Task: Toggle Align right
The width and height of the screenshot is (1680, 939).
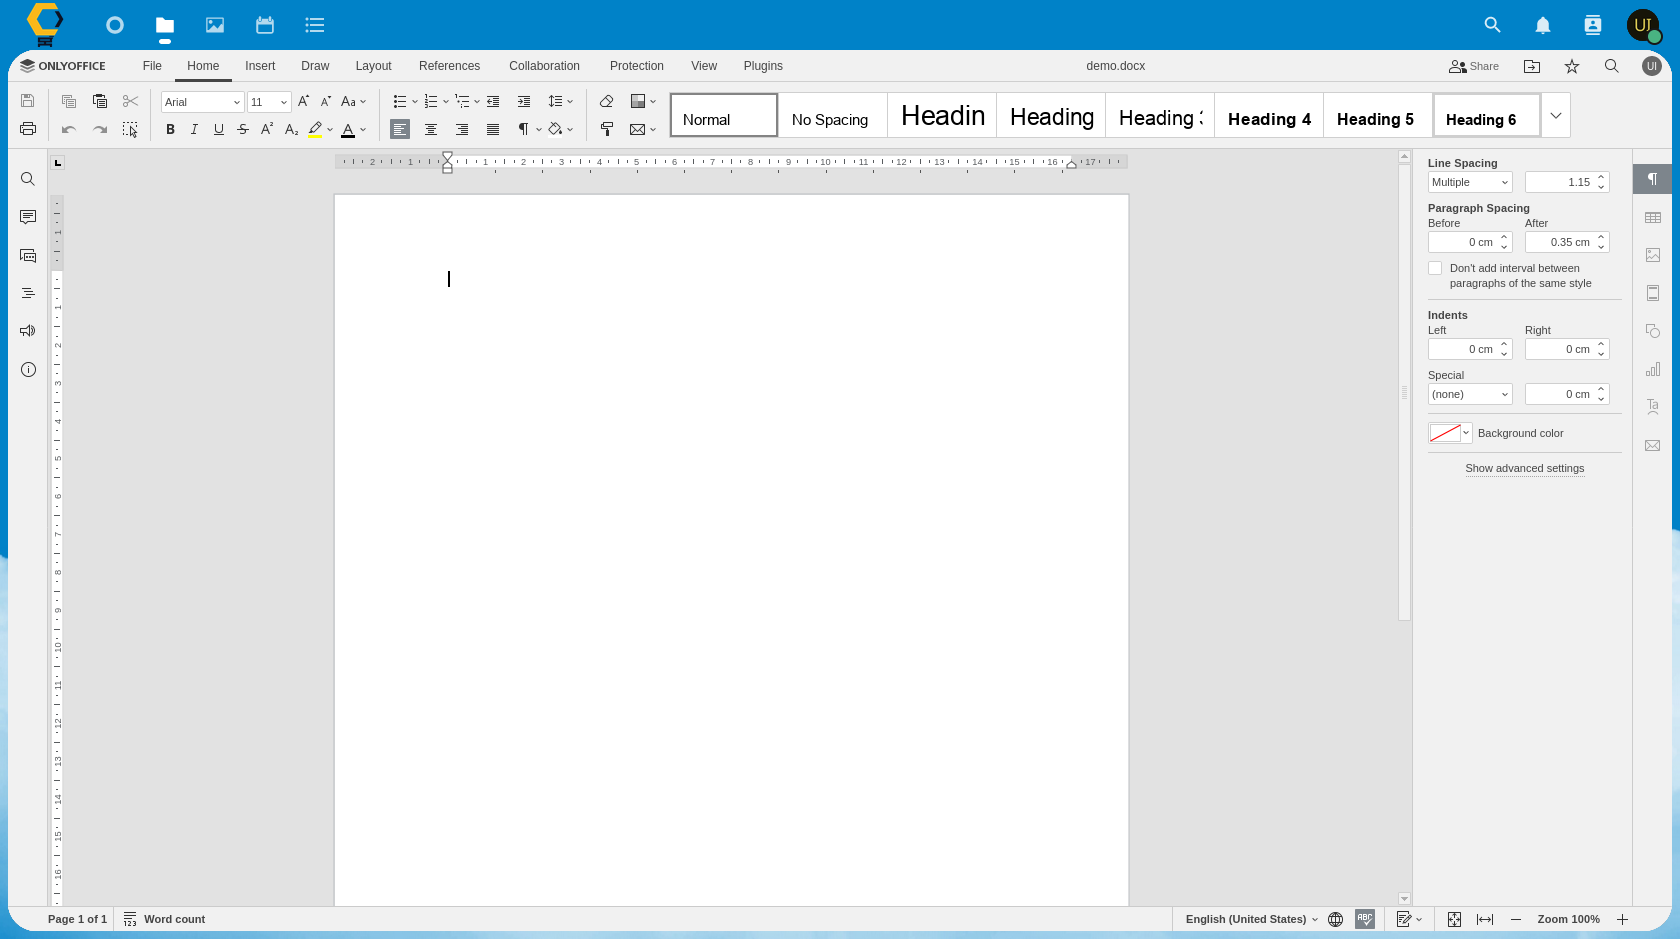Action: (x=462, y=129)
